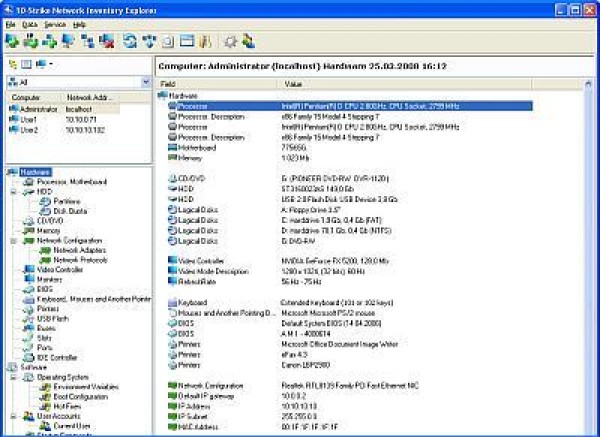Select User1 in the computer list
The width and height of the screenshot is (600, 437).
[x=26, y=120]
